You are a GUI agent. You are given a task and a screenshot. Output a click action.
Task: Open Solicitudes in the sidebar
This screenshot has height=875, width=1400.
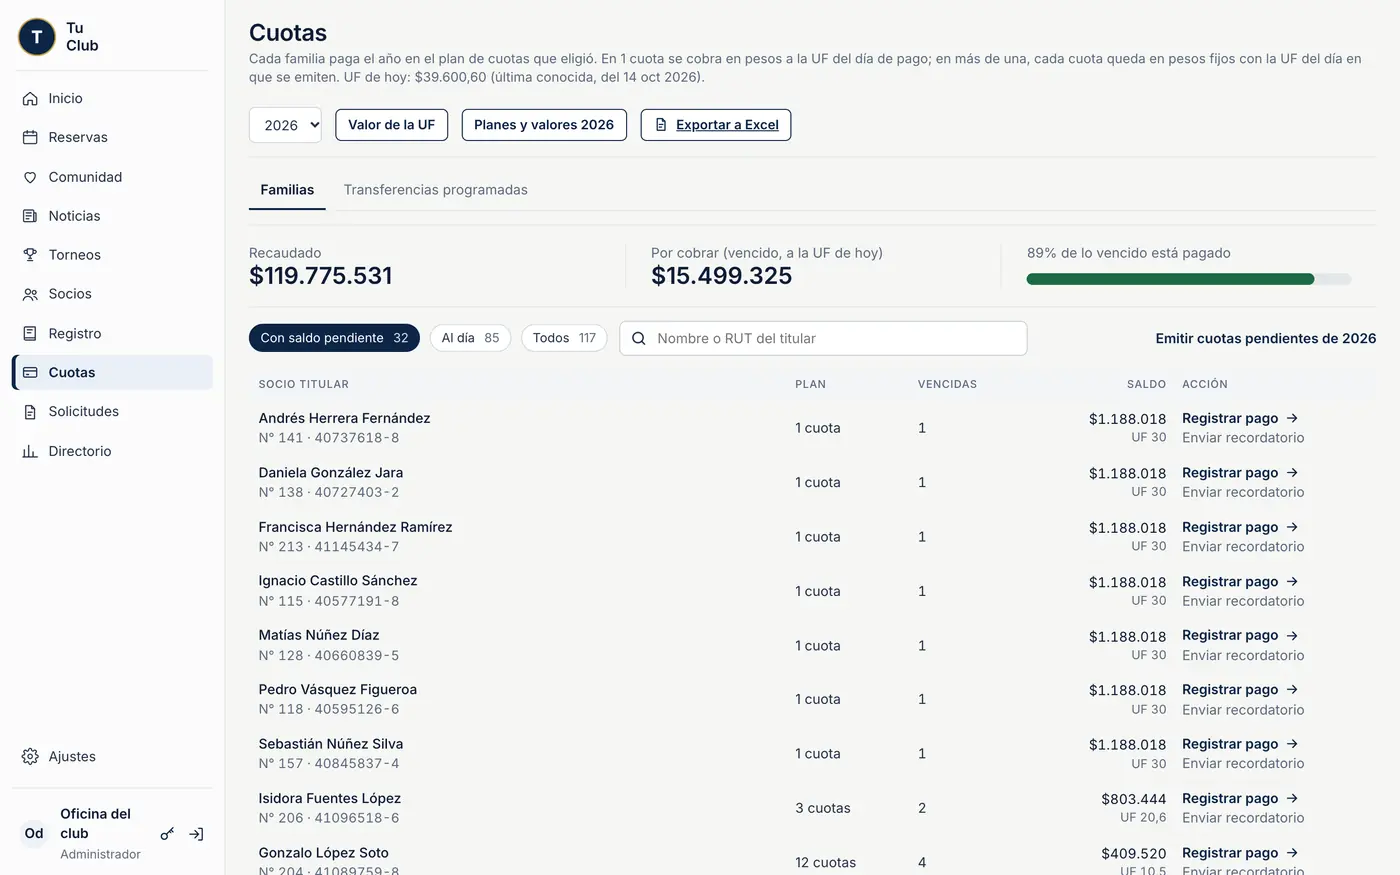[112, 411]
